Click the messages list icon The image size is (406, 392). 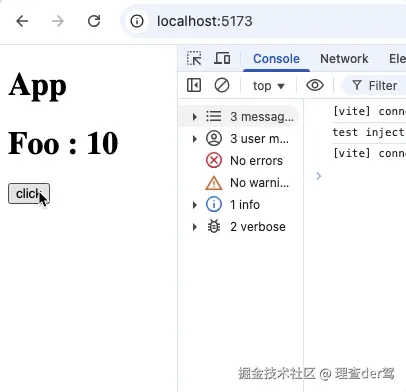[x=214, y=116]
